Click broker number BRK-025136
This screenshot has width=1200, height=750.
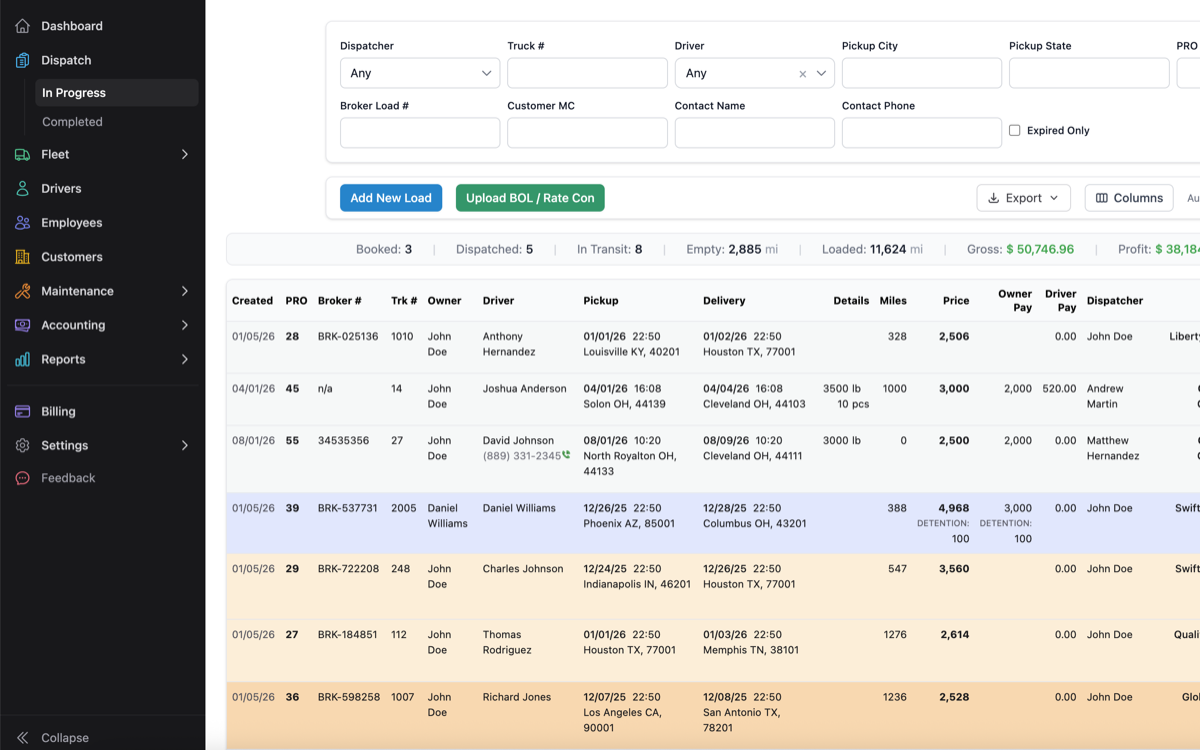click(x=348, y=337)
